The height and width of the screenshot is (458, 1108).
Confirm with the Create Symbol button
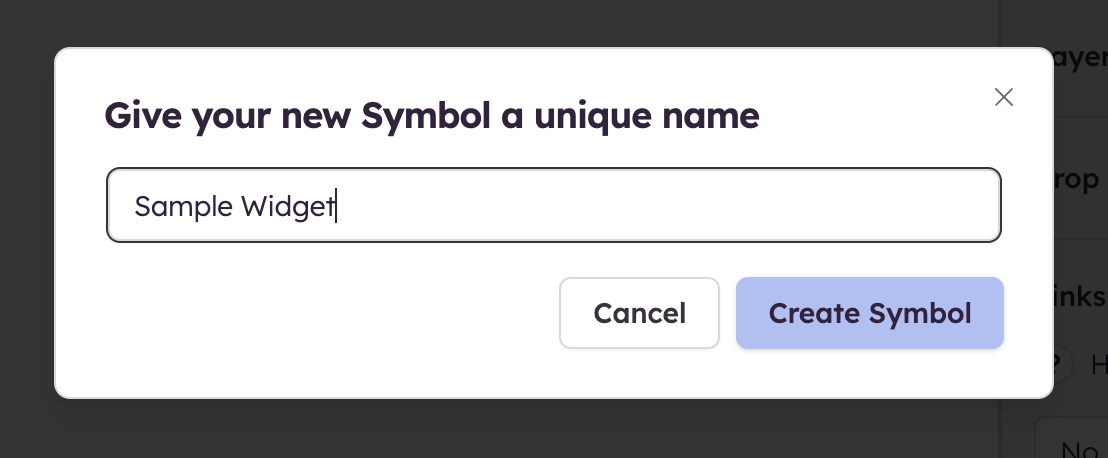869,313
